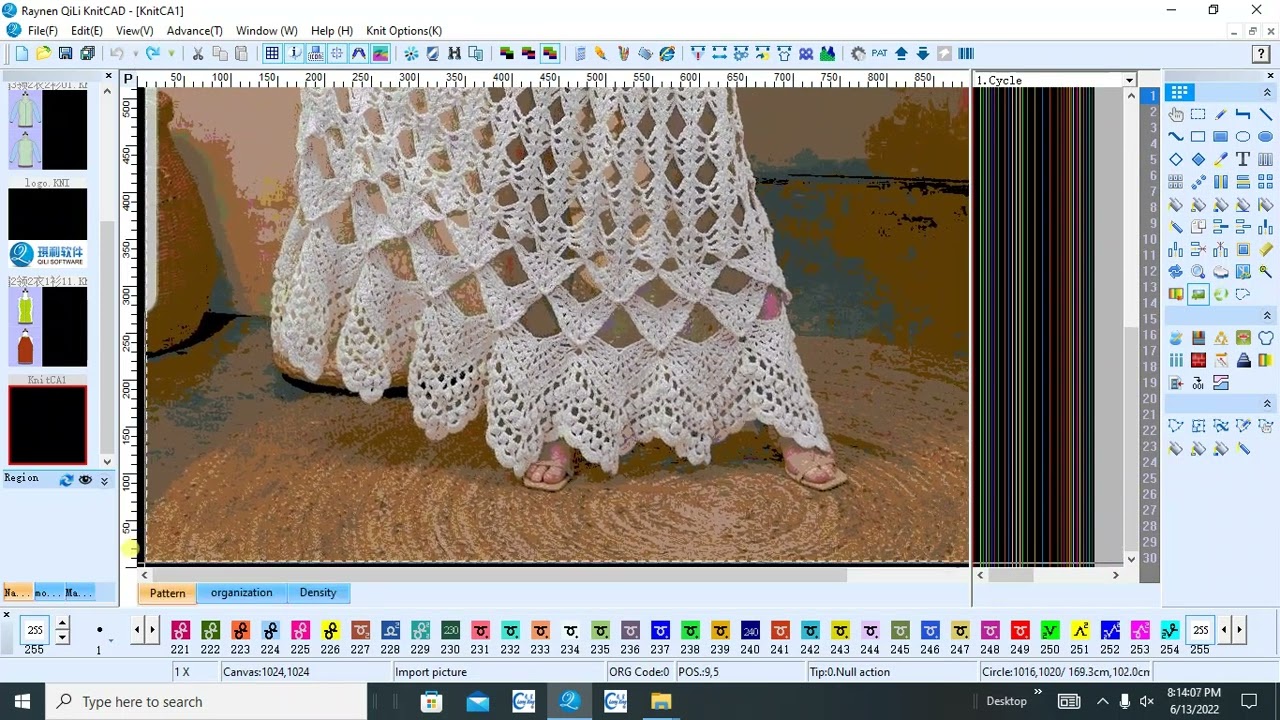Click the Type here to search box

207,701
